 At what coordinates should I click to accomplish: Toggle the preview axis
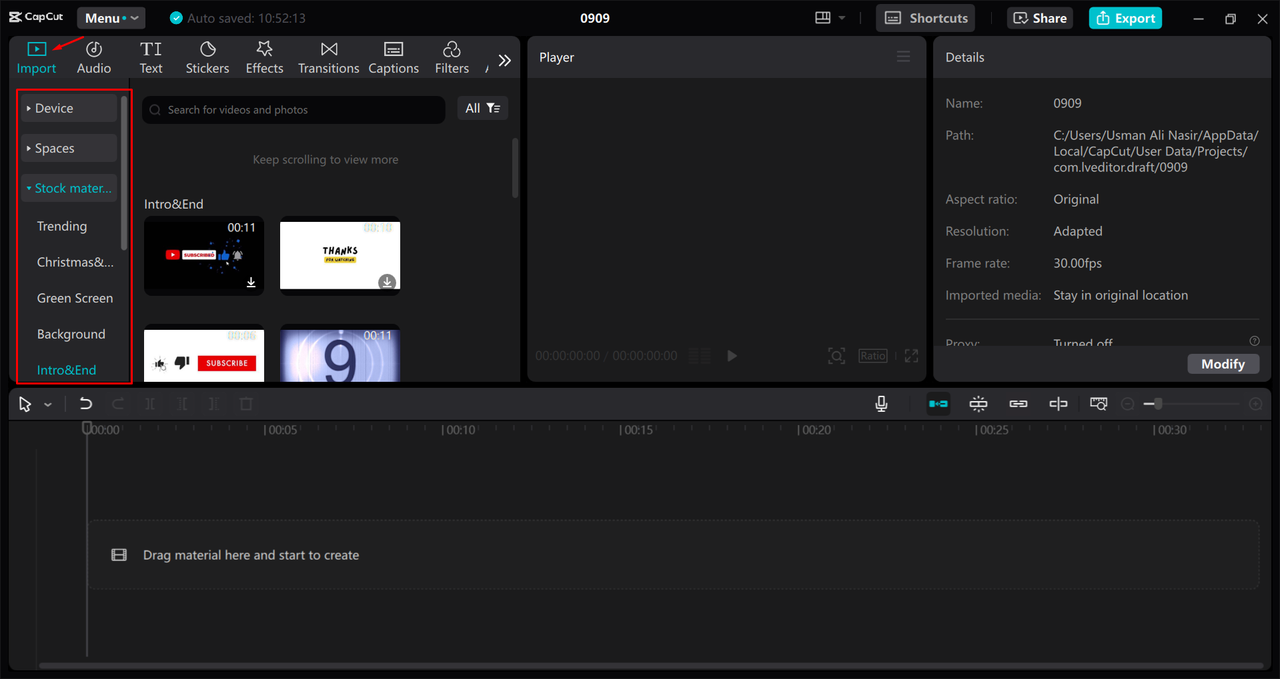click(1058, 404)
